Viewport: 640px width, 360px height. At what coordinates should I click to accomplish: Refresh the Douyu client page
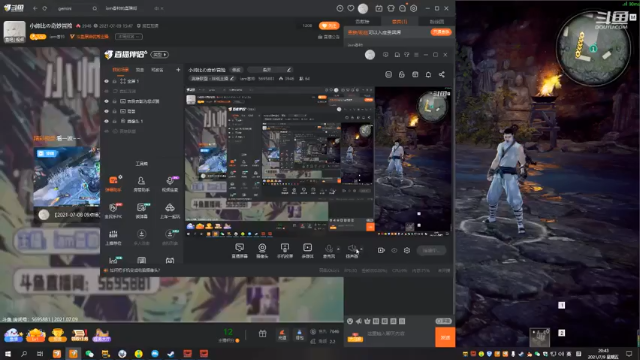click(x=45, y=8)
